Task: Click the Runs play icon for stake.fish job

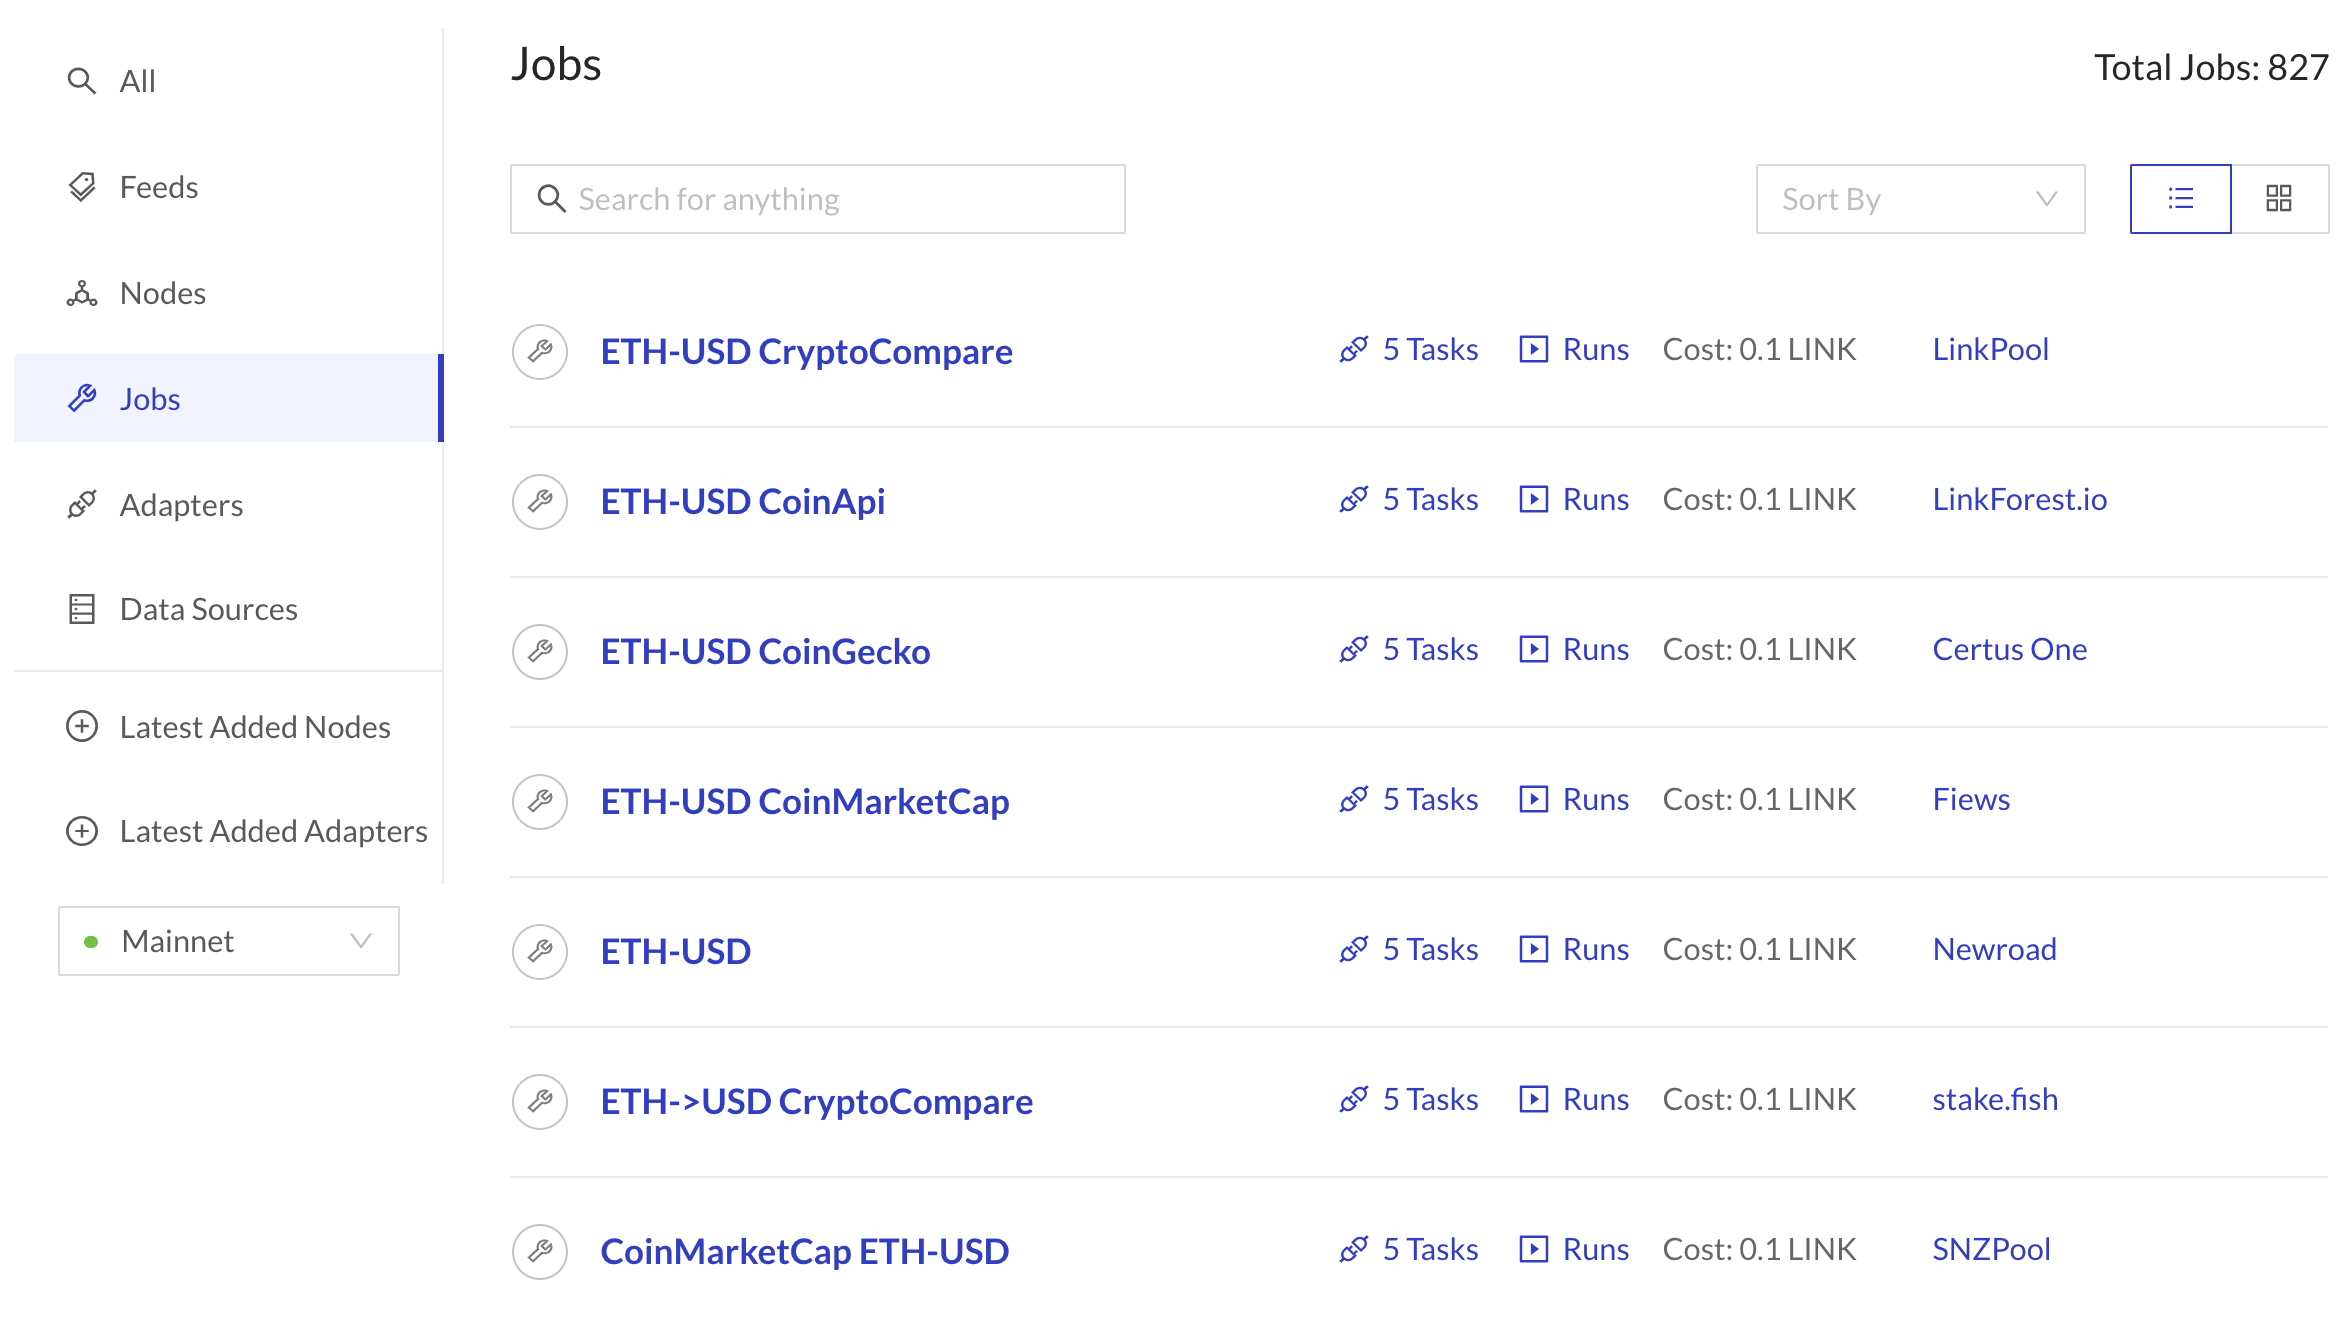Action: pos(1533,1099)
